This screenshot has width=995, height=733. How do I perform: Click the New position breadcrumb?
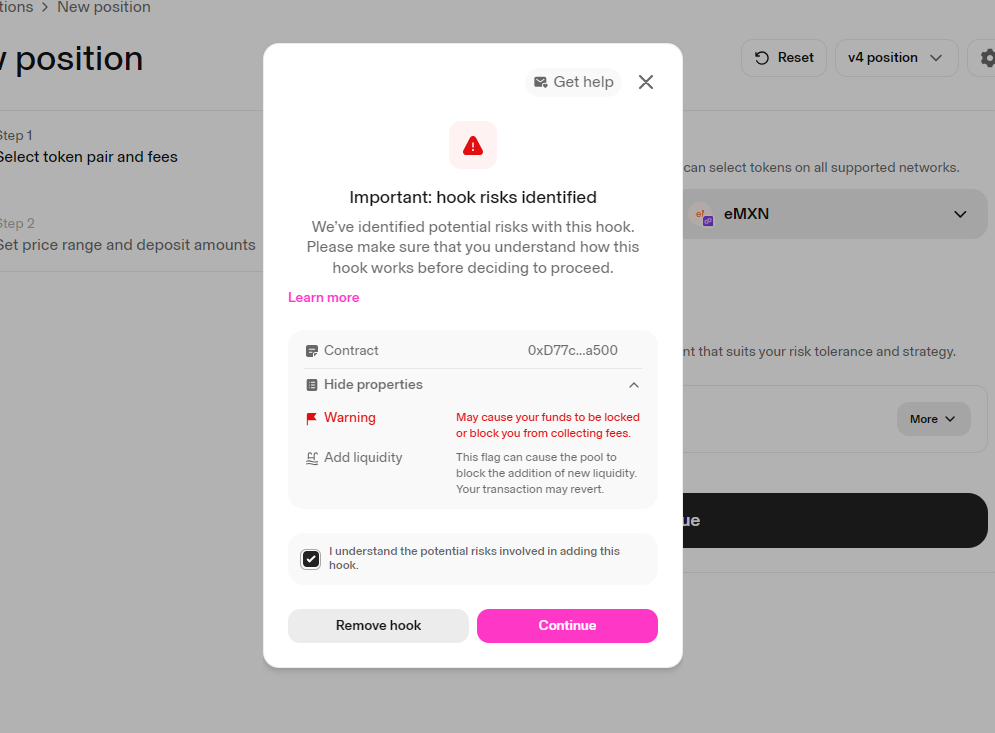104,8
